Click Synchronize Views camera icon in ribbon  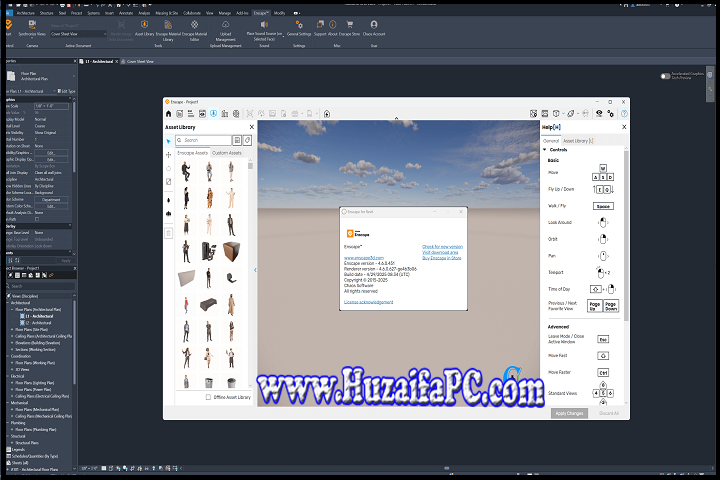32,24
